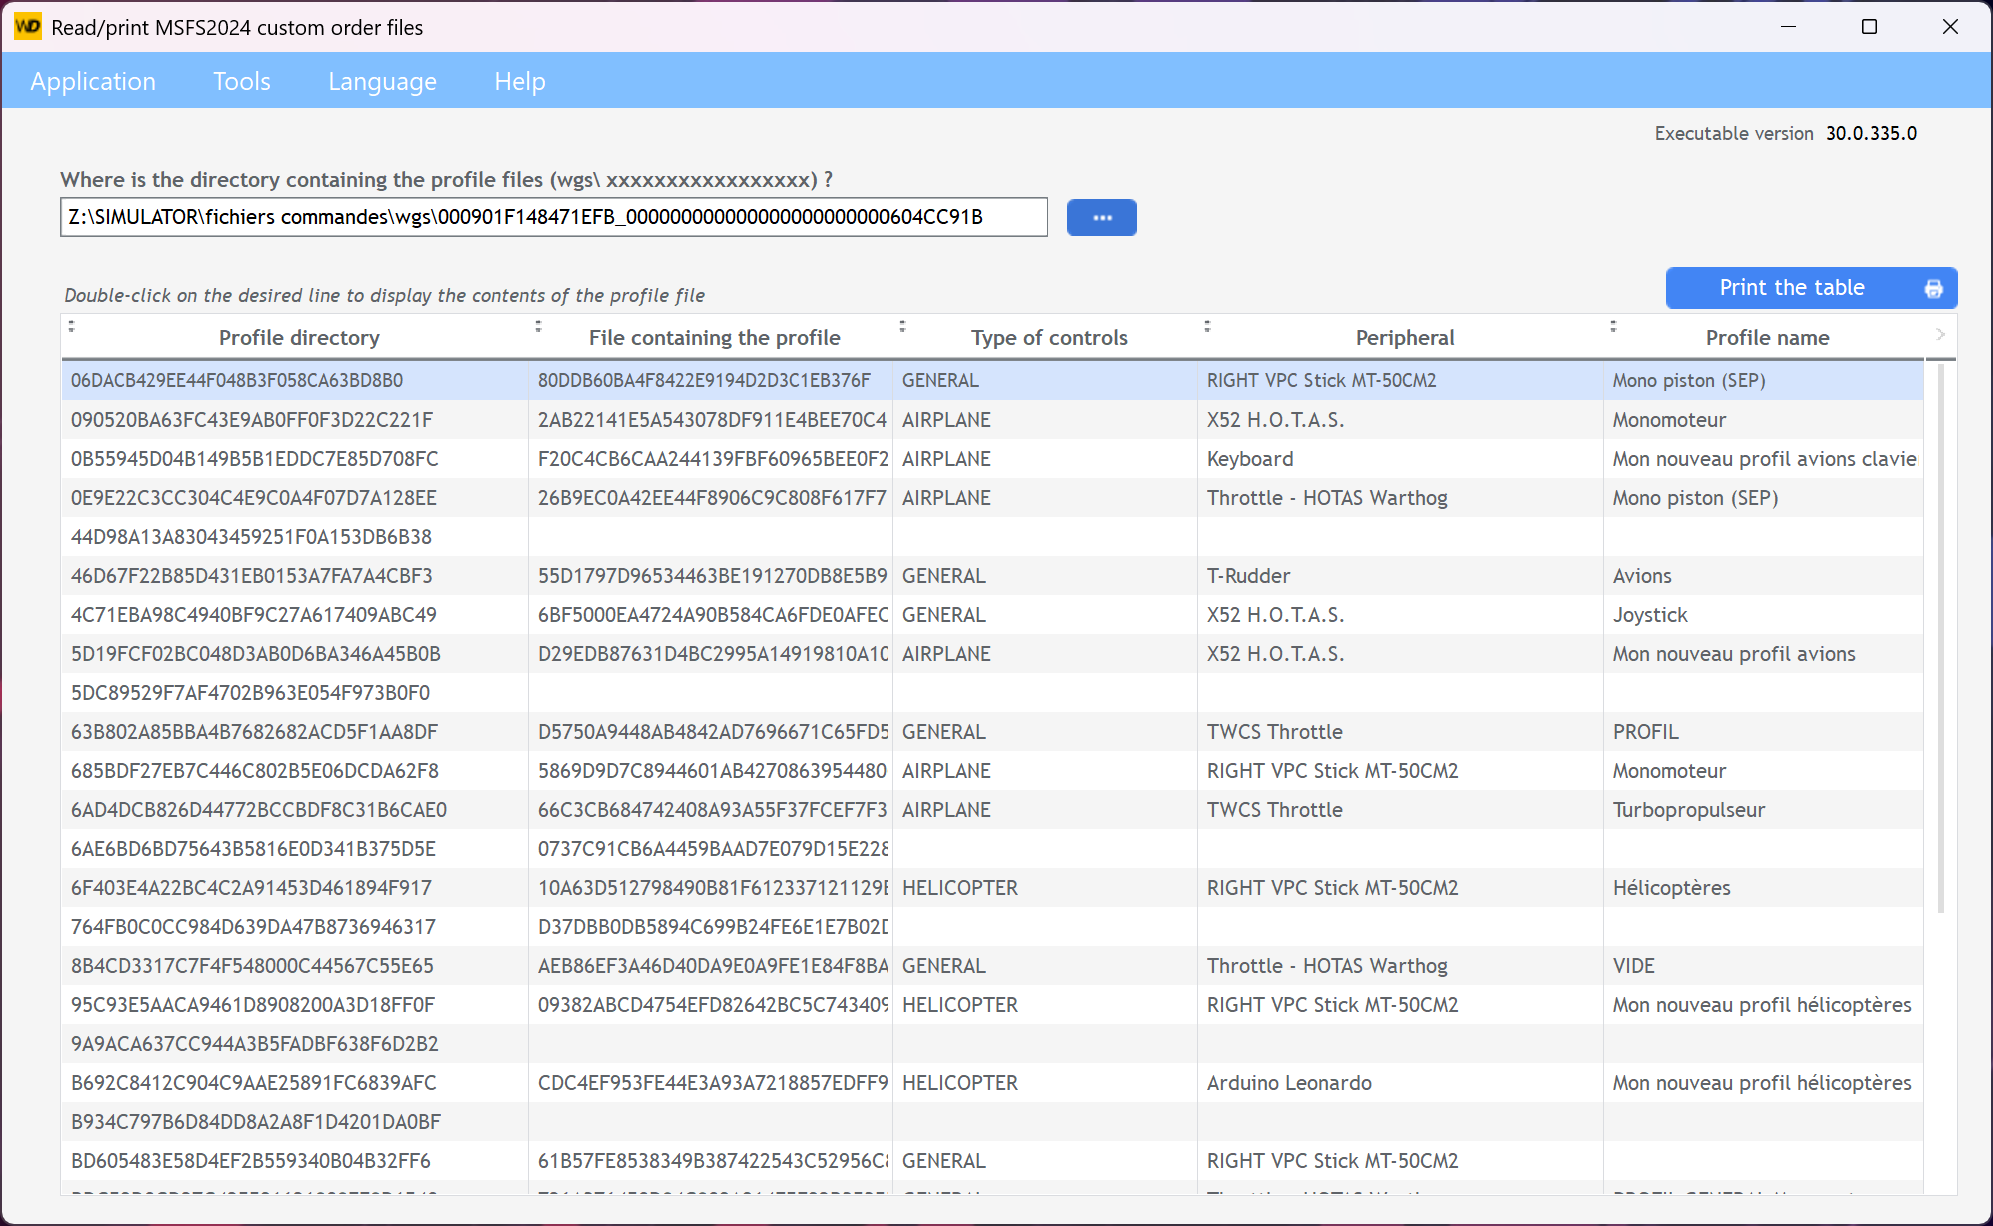Screen dimensions: 1993x1226
Task: Click sort icon of File containing the profile
Action: pyautogui.click(x=538, y=326)
